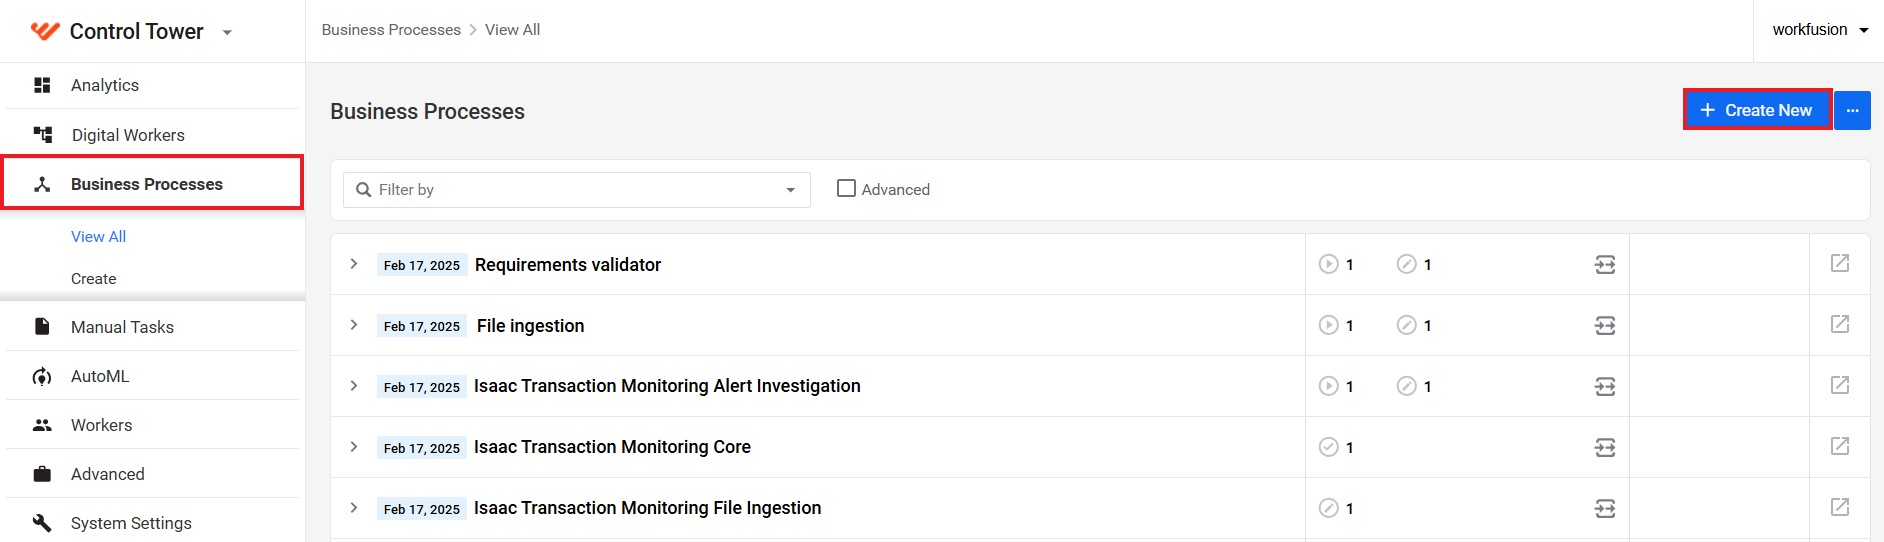Click the View All submenu link
This screenshot has height=542, width=1884.
click(x=98, y=237)
